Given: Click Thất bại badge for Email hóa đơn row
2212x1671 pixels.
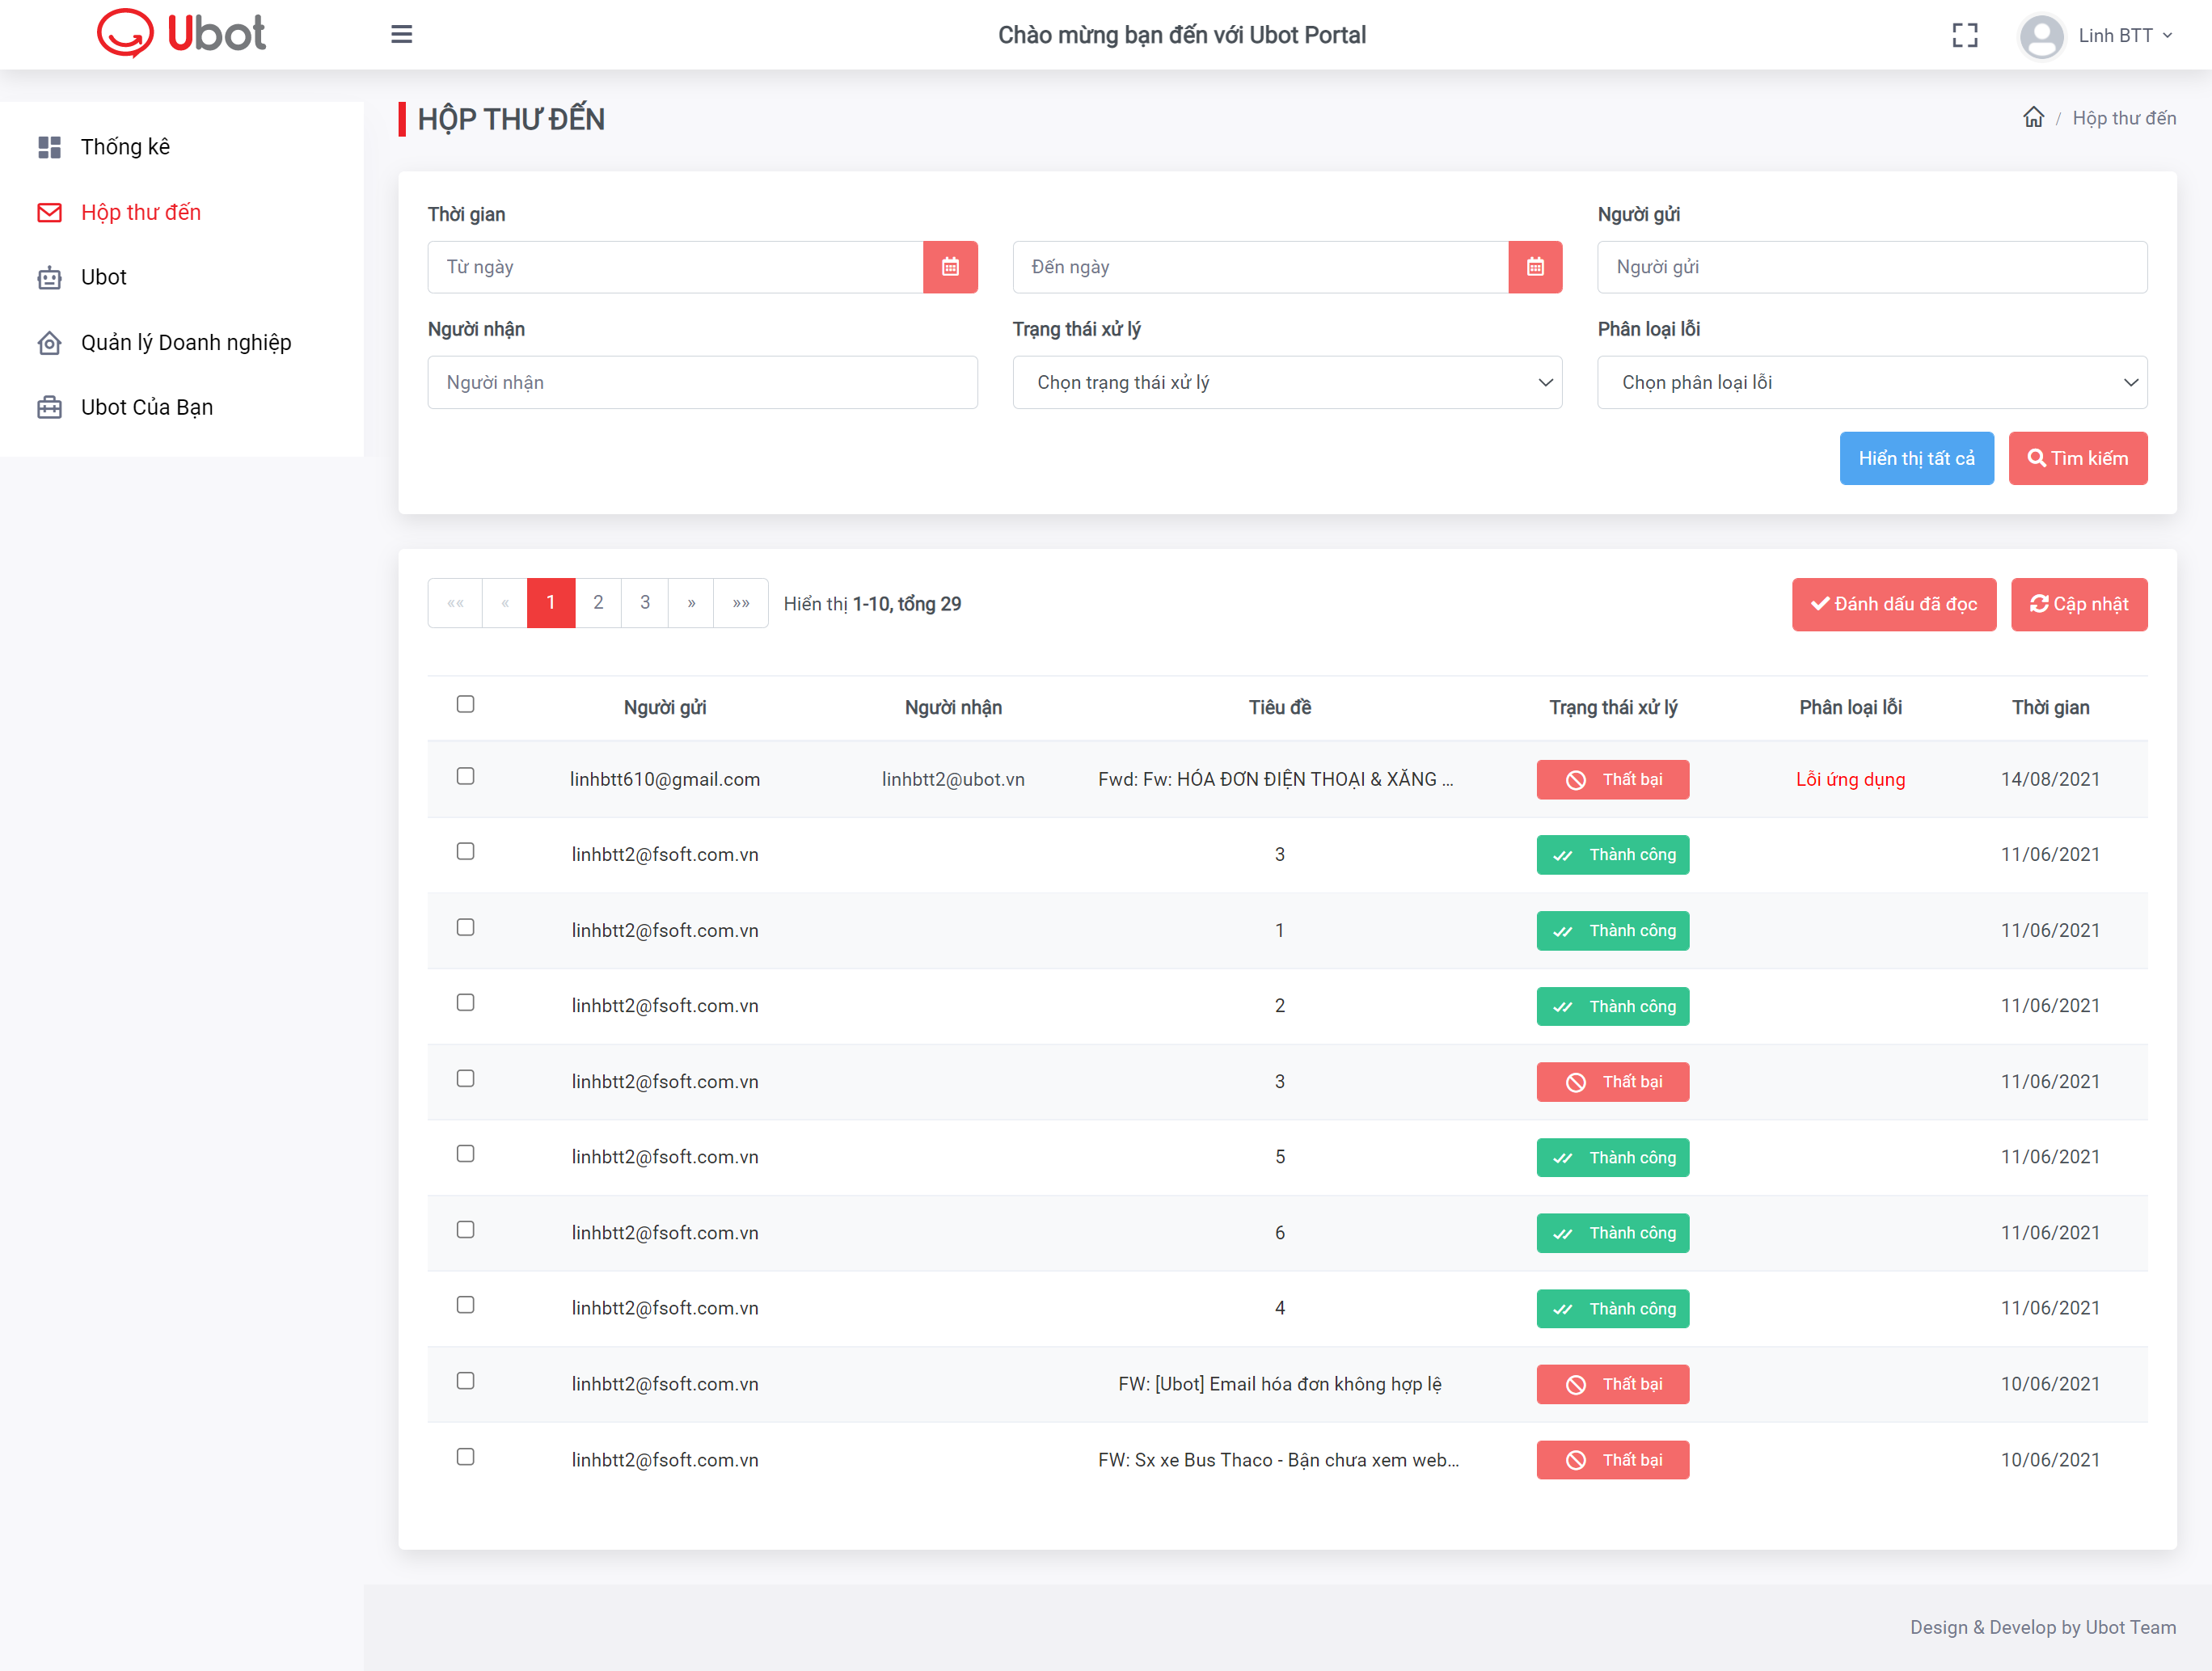Looking at the screenshot, I should [x=1612, y=1384].
